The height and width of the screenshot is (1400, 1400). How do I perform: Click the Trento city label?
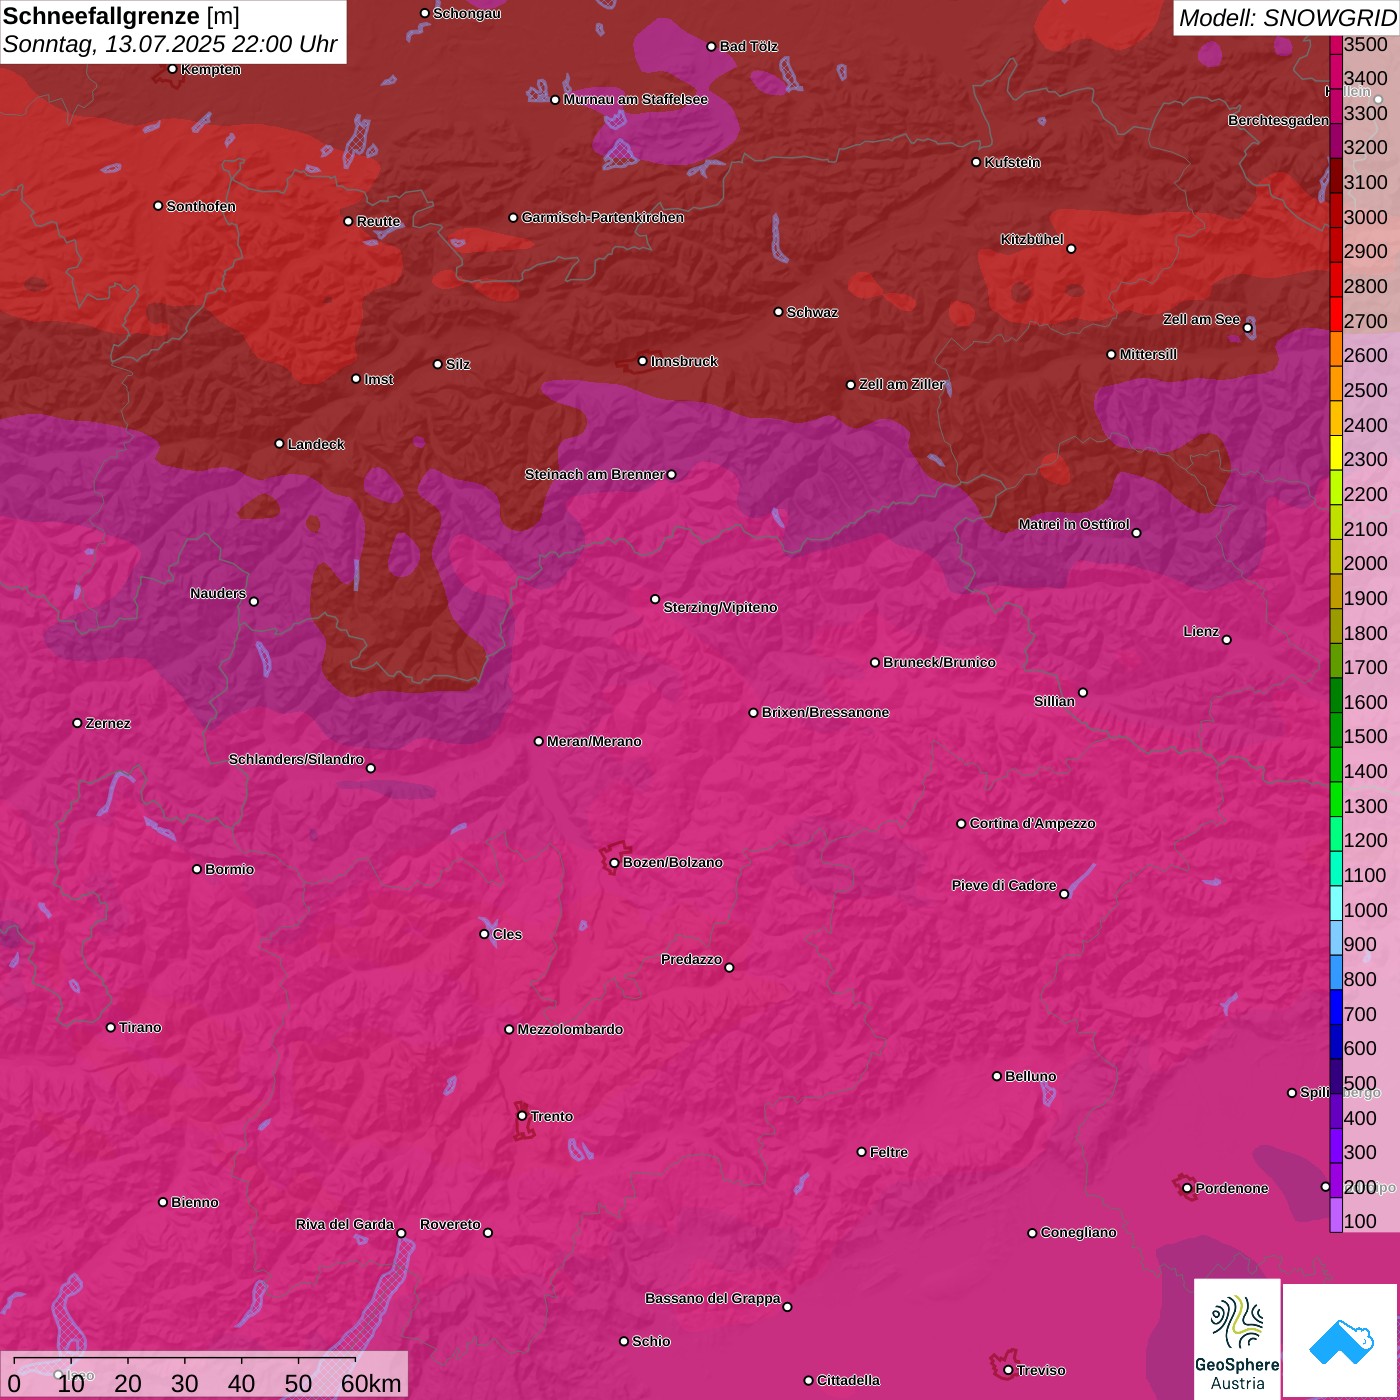tap(552, 1116)
